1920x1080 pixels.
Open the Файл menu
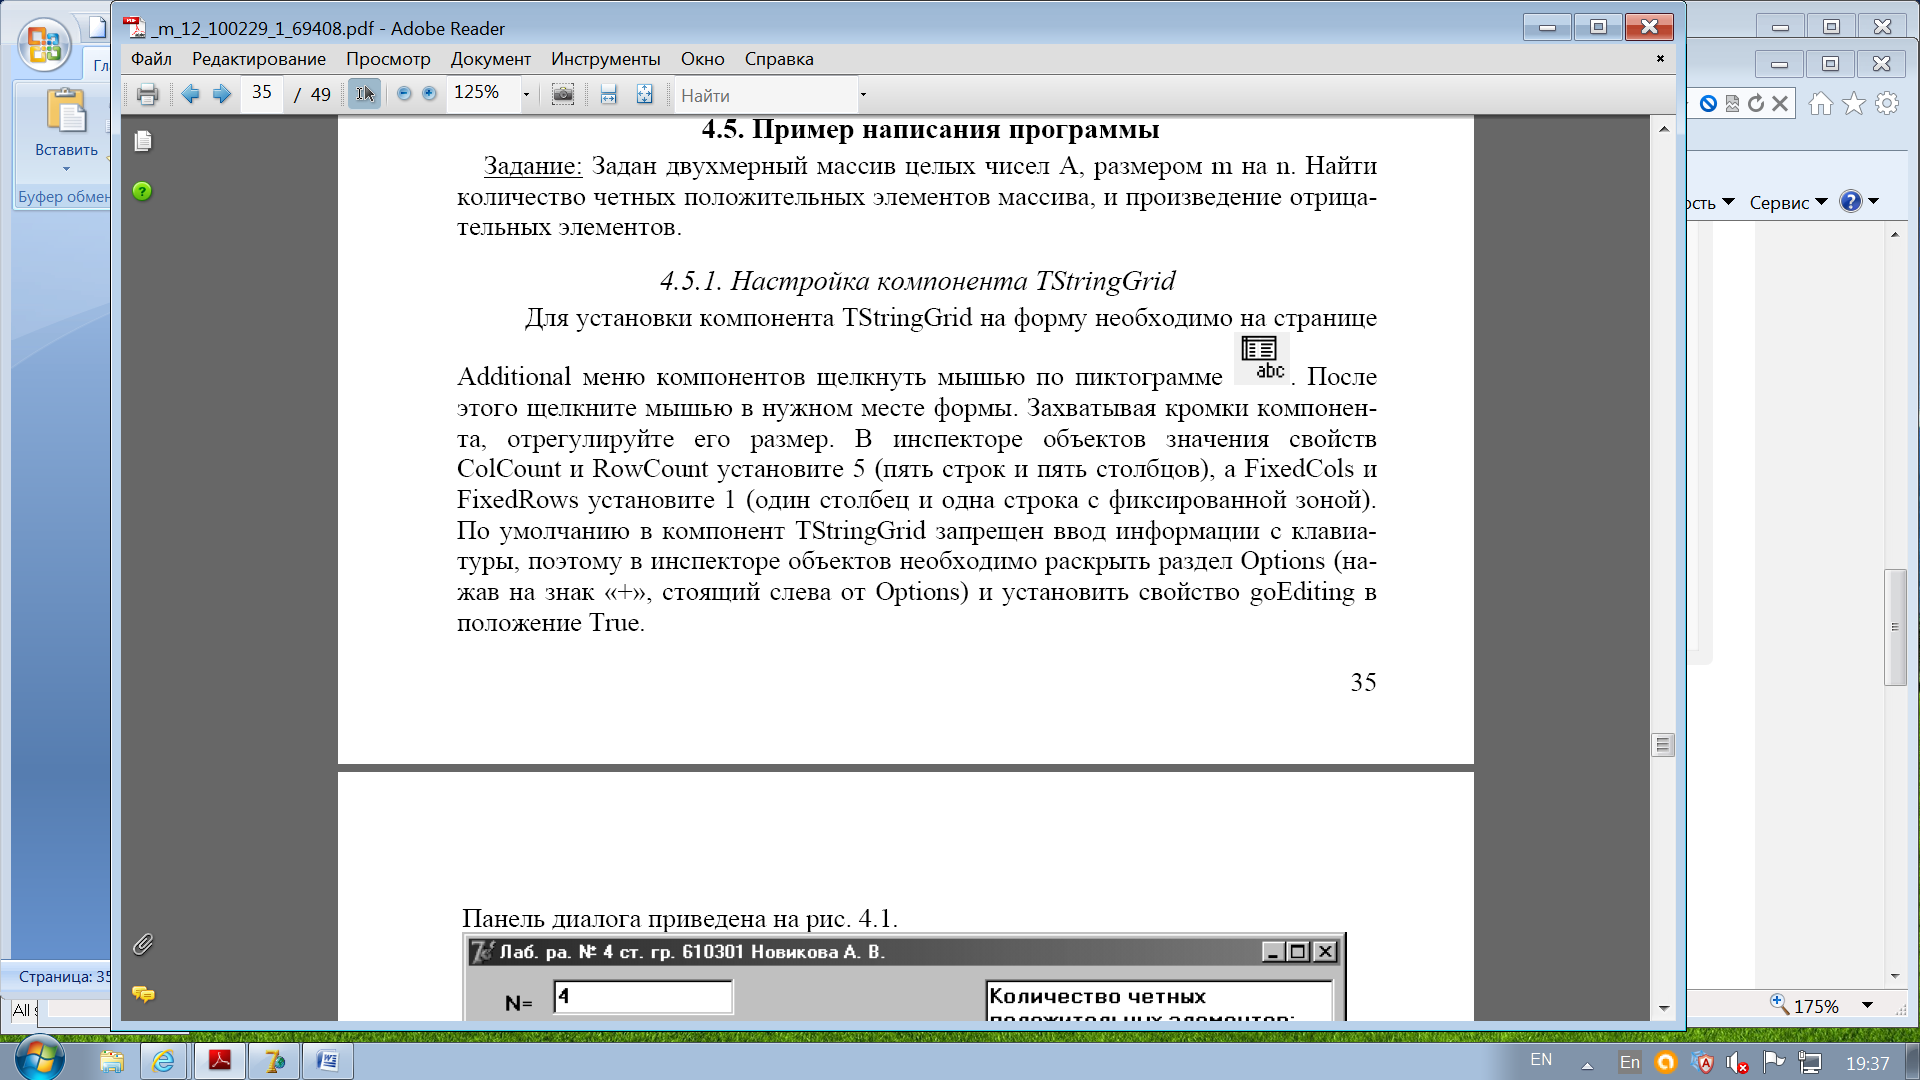point(151,59)
